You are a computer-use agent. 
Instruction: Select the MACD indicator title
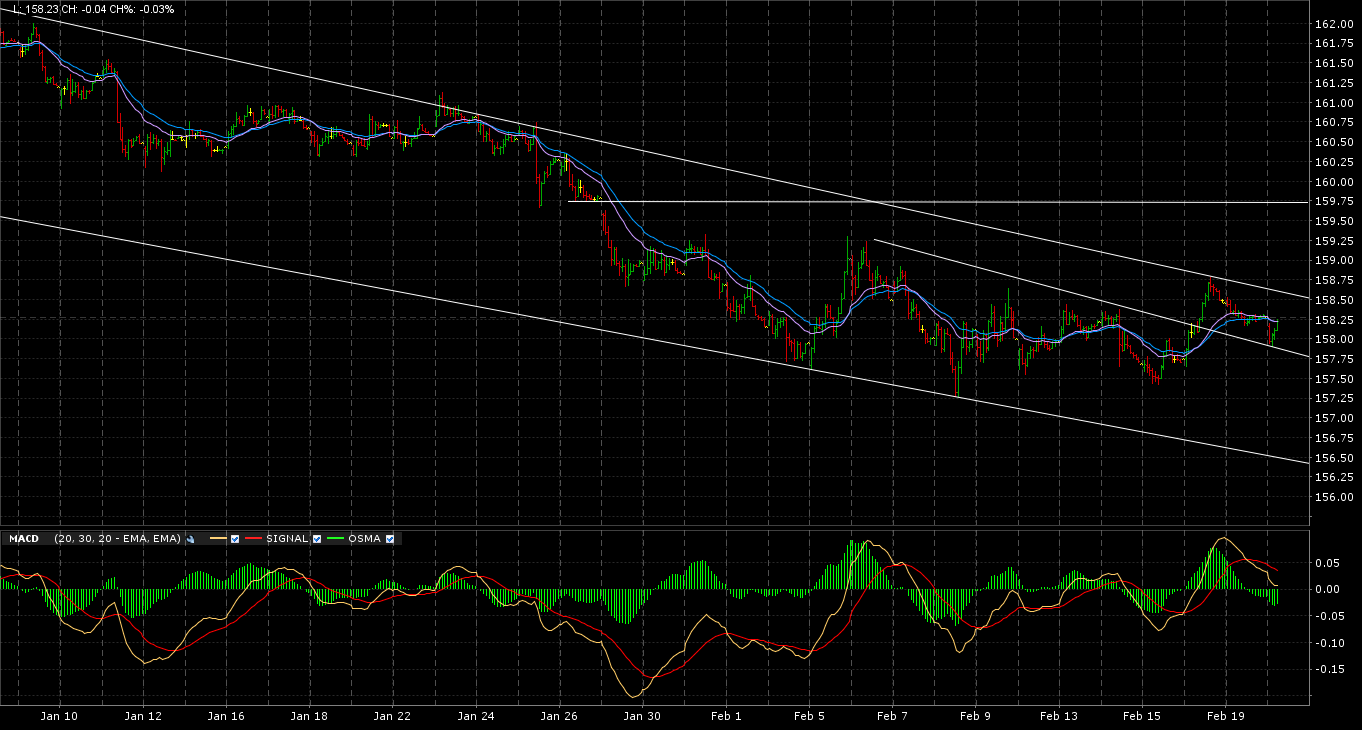tap(23, 539)
